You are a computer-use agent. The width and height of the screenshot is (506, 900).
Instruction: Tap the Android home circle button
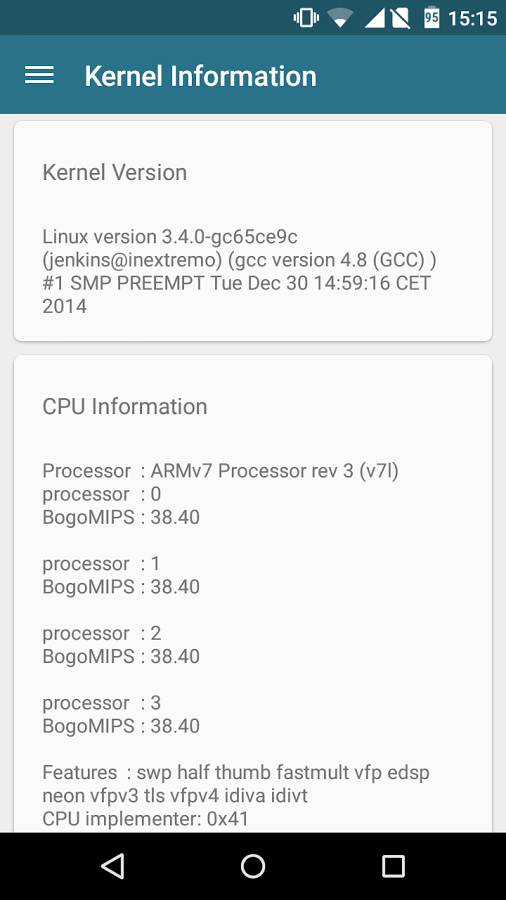(252, 866)
